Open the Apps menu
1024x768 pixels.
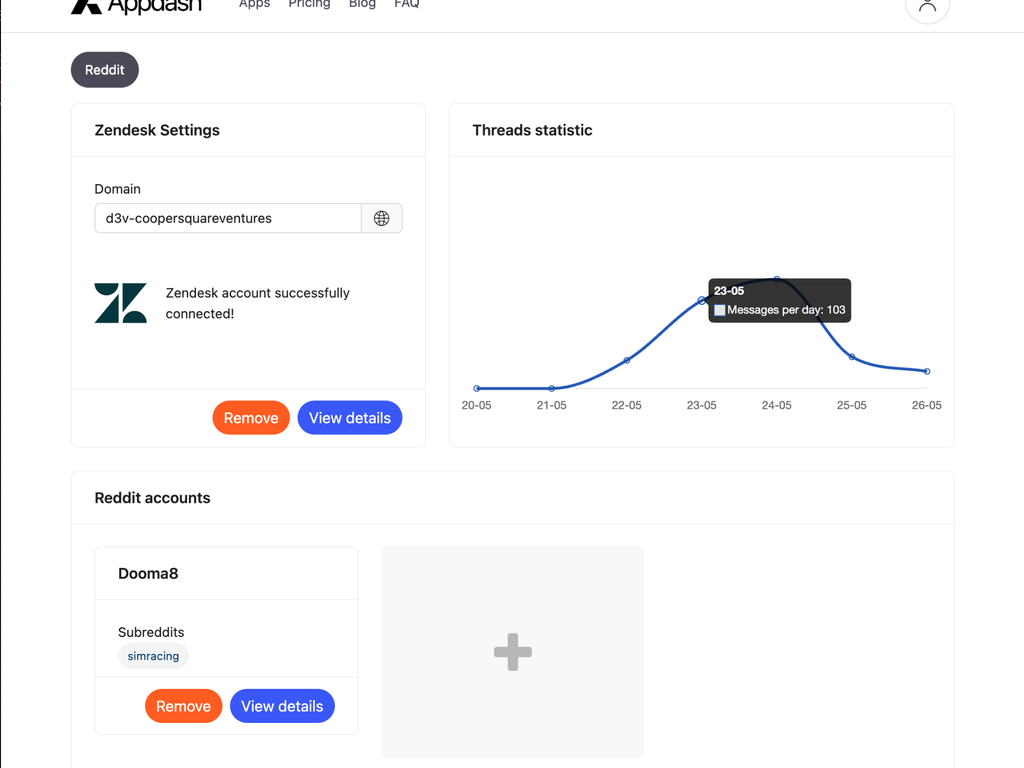(x=254, y=5)
